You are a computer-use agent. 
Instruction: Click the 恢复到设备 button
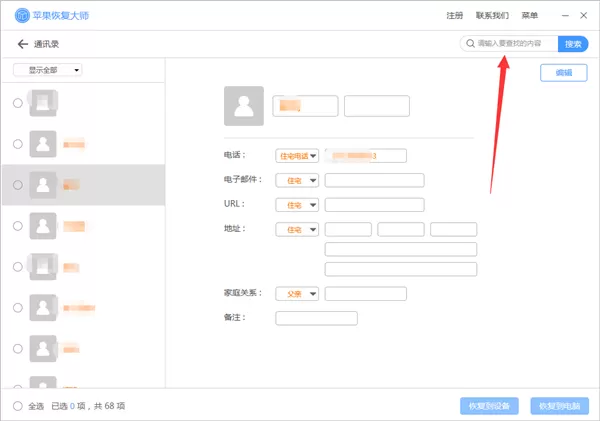point(489,406)
